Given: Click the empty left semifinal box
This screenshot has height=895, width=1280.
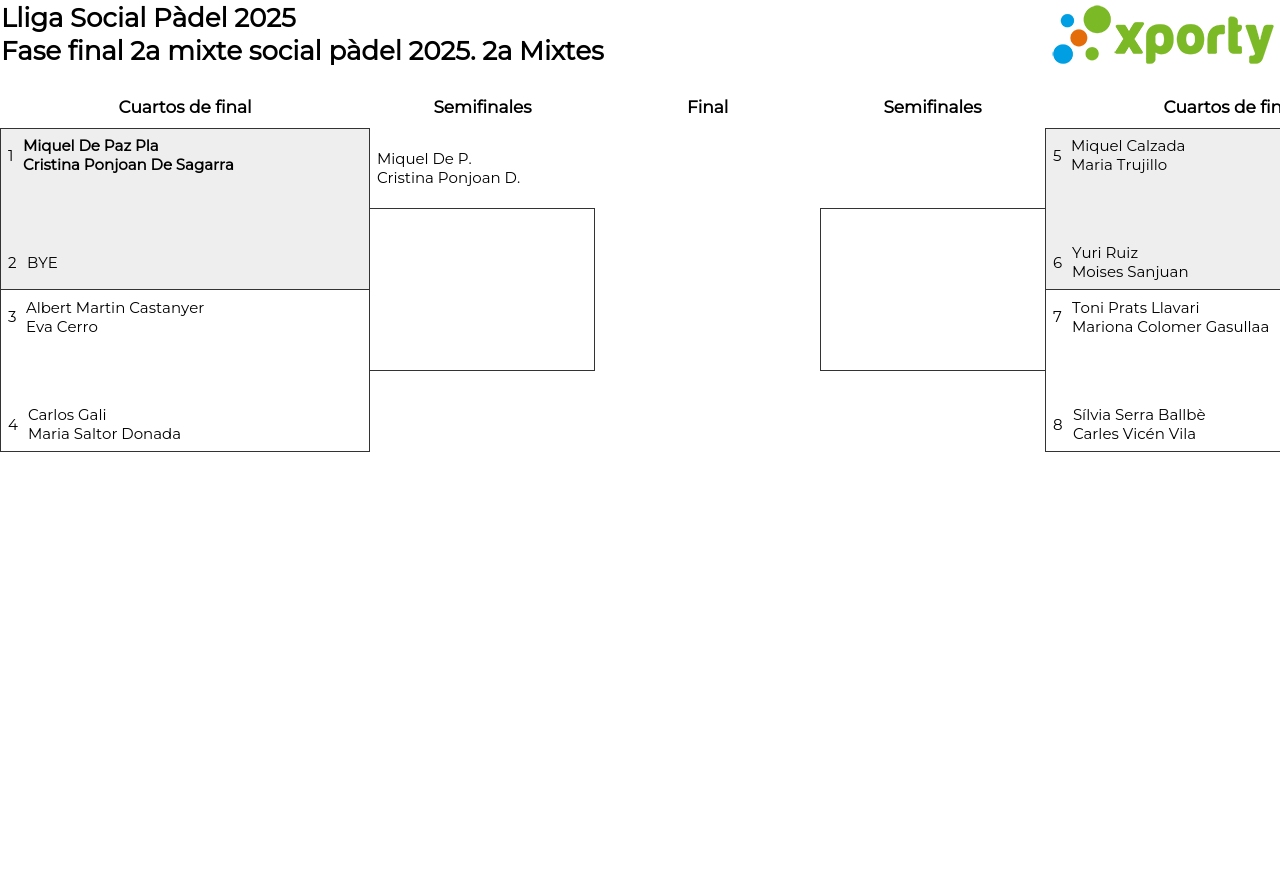Looking at the screenshot, I should coord(482,289).
